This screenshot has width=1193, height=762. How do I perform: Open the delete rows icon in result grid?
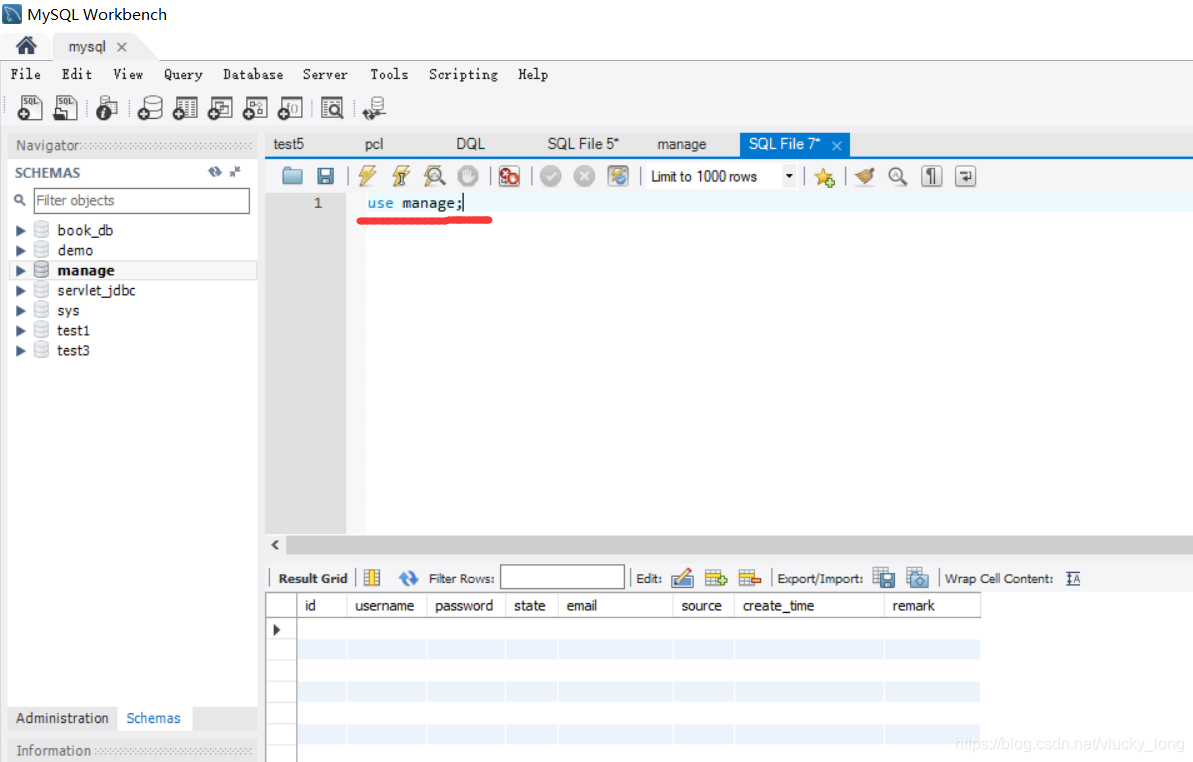pos(749,578)
